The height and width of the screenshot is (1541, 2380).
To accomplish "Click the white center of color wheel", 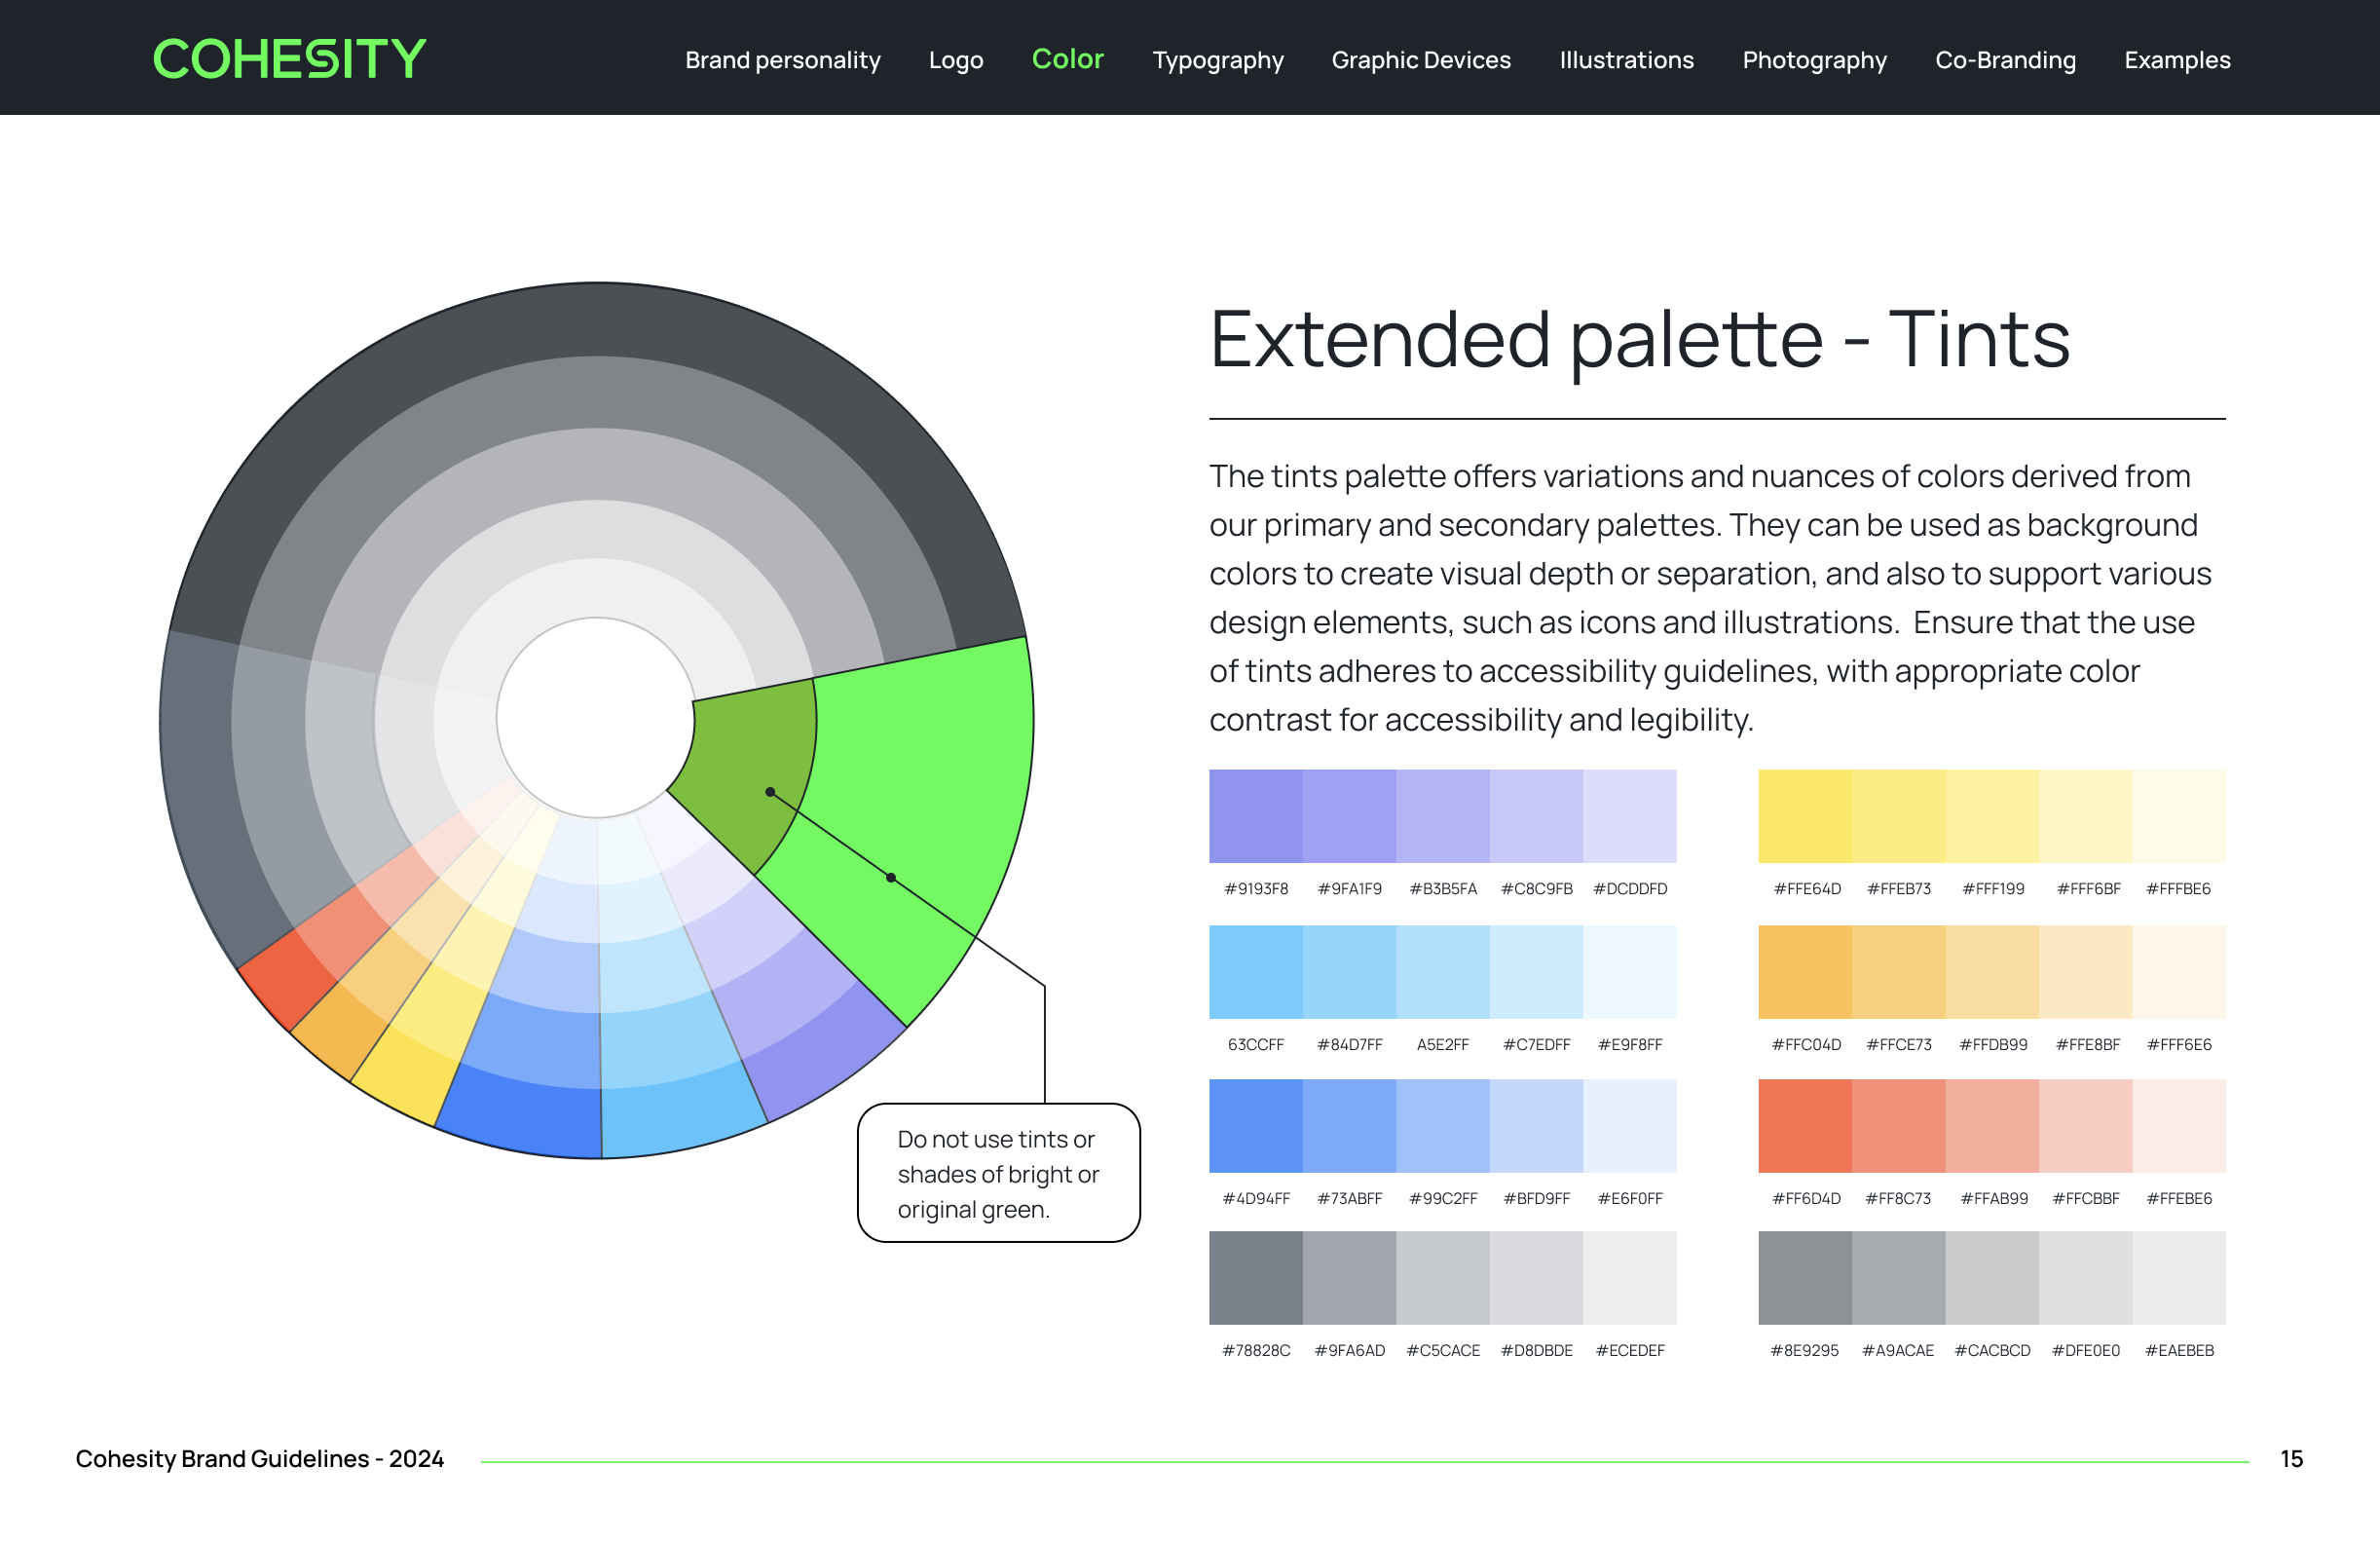I will point(595,717).
